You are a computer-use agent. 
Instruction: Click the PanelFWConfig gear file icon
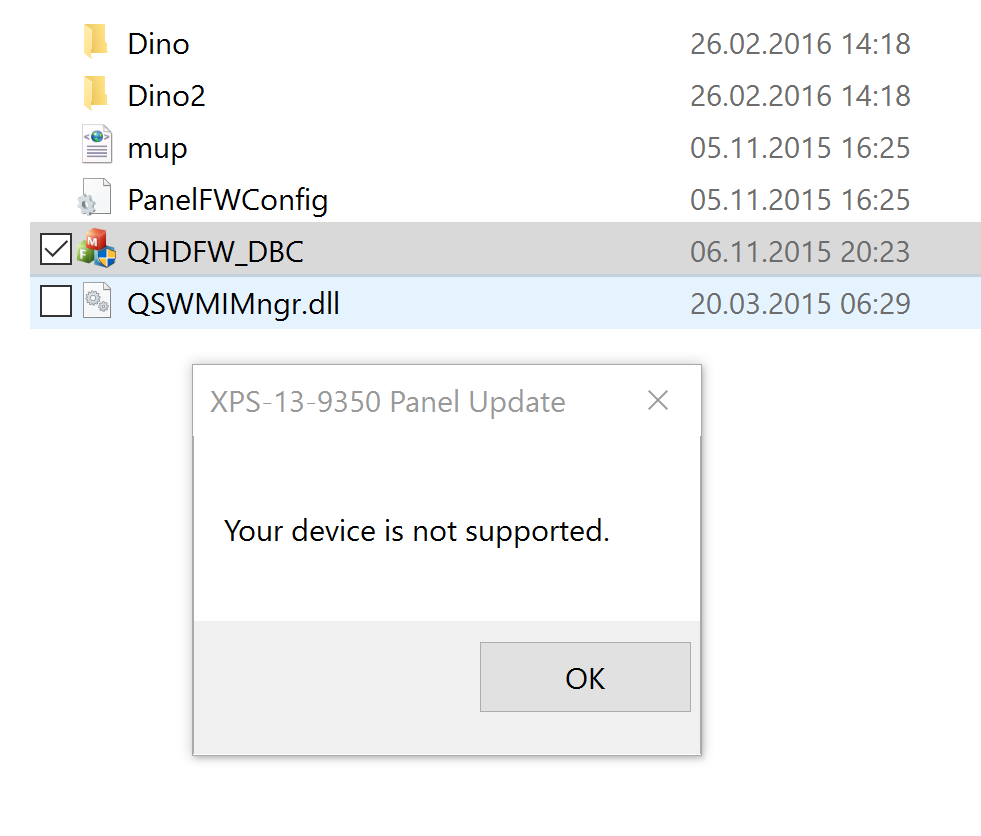point(90,199)
